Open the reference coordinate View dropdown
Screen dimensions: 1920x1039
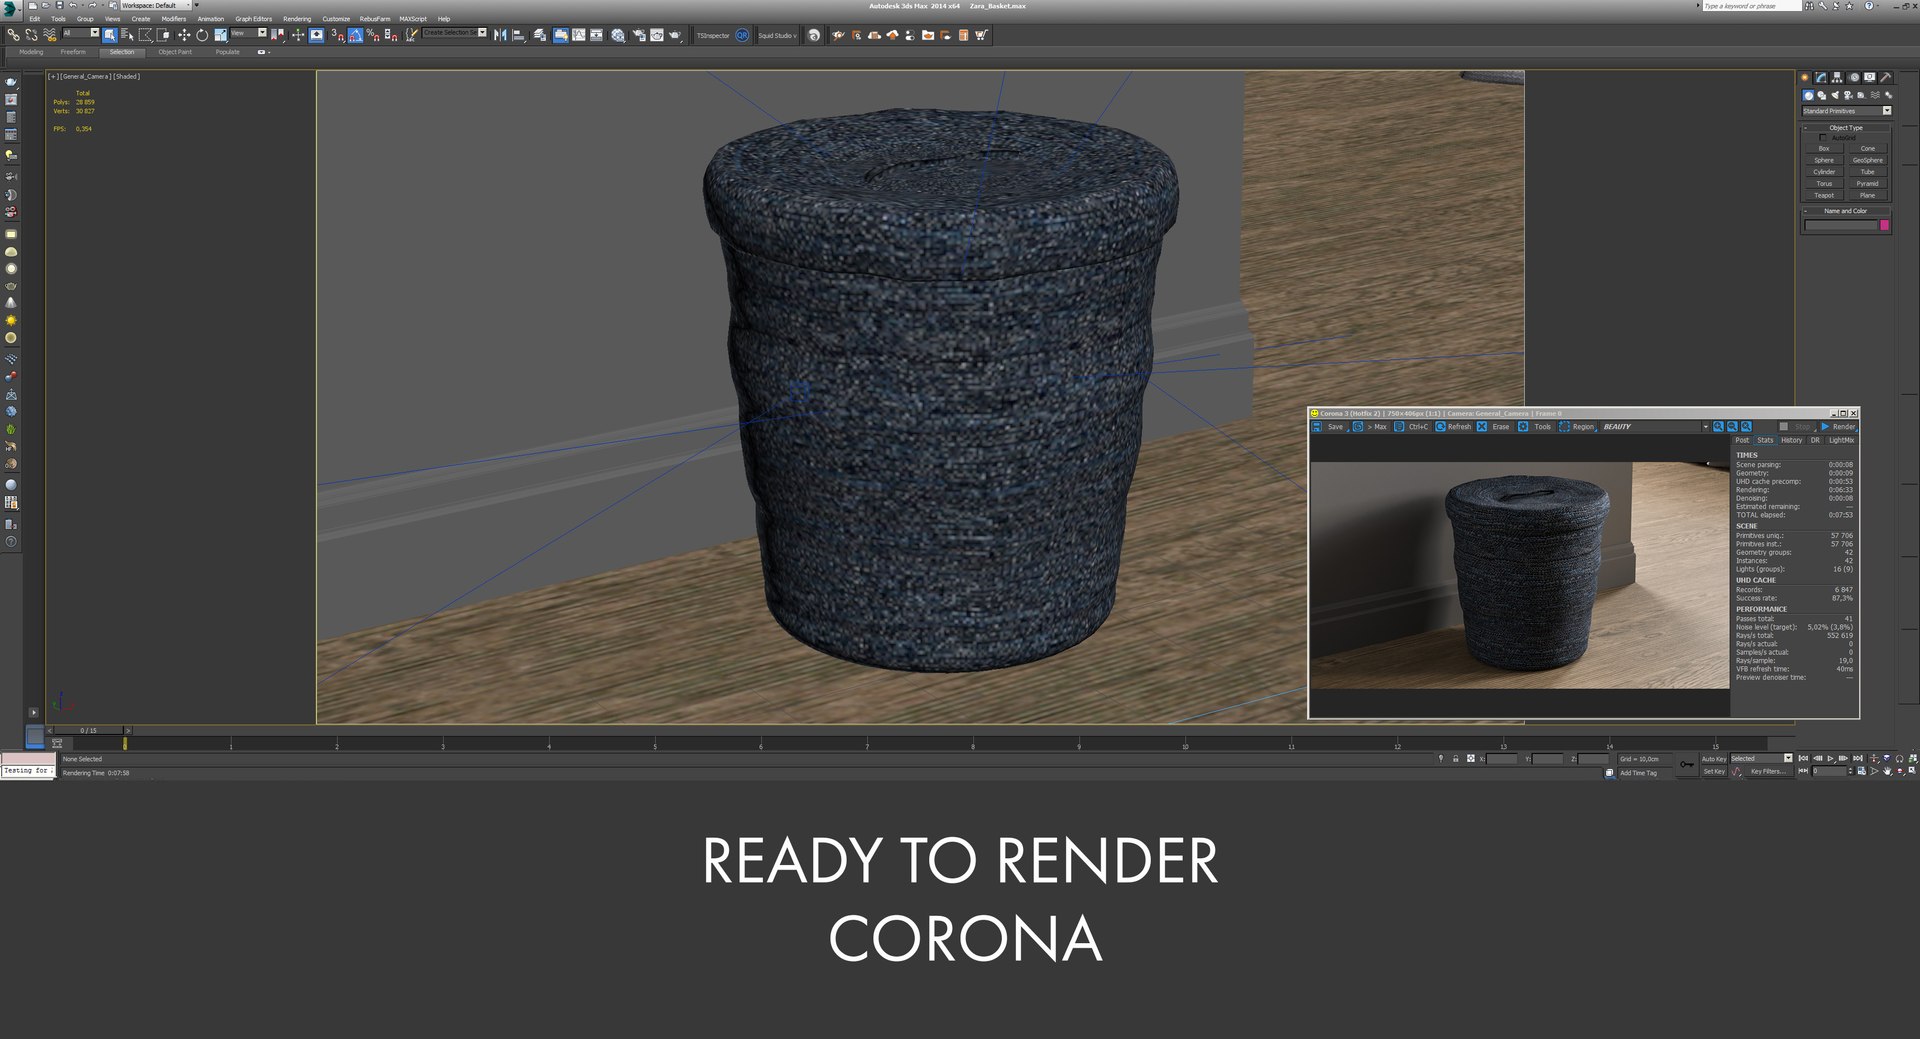point(248,33)
